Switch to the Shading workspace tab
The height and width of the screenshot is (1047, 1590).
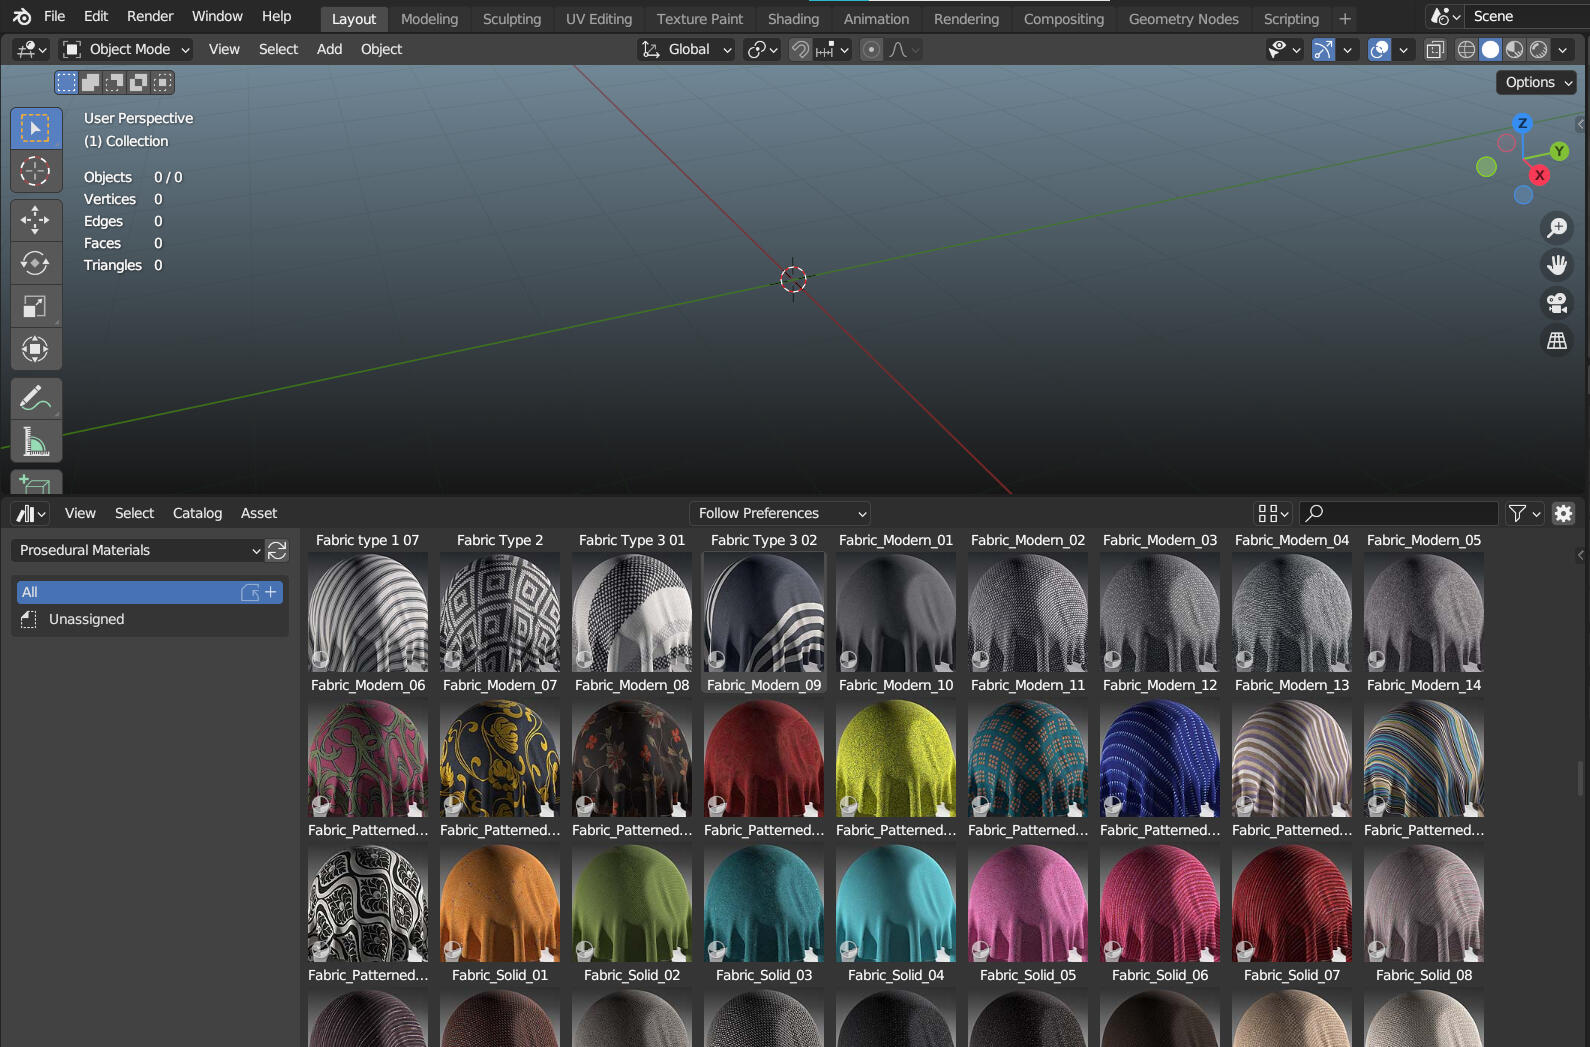click(x=793, y=19)
